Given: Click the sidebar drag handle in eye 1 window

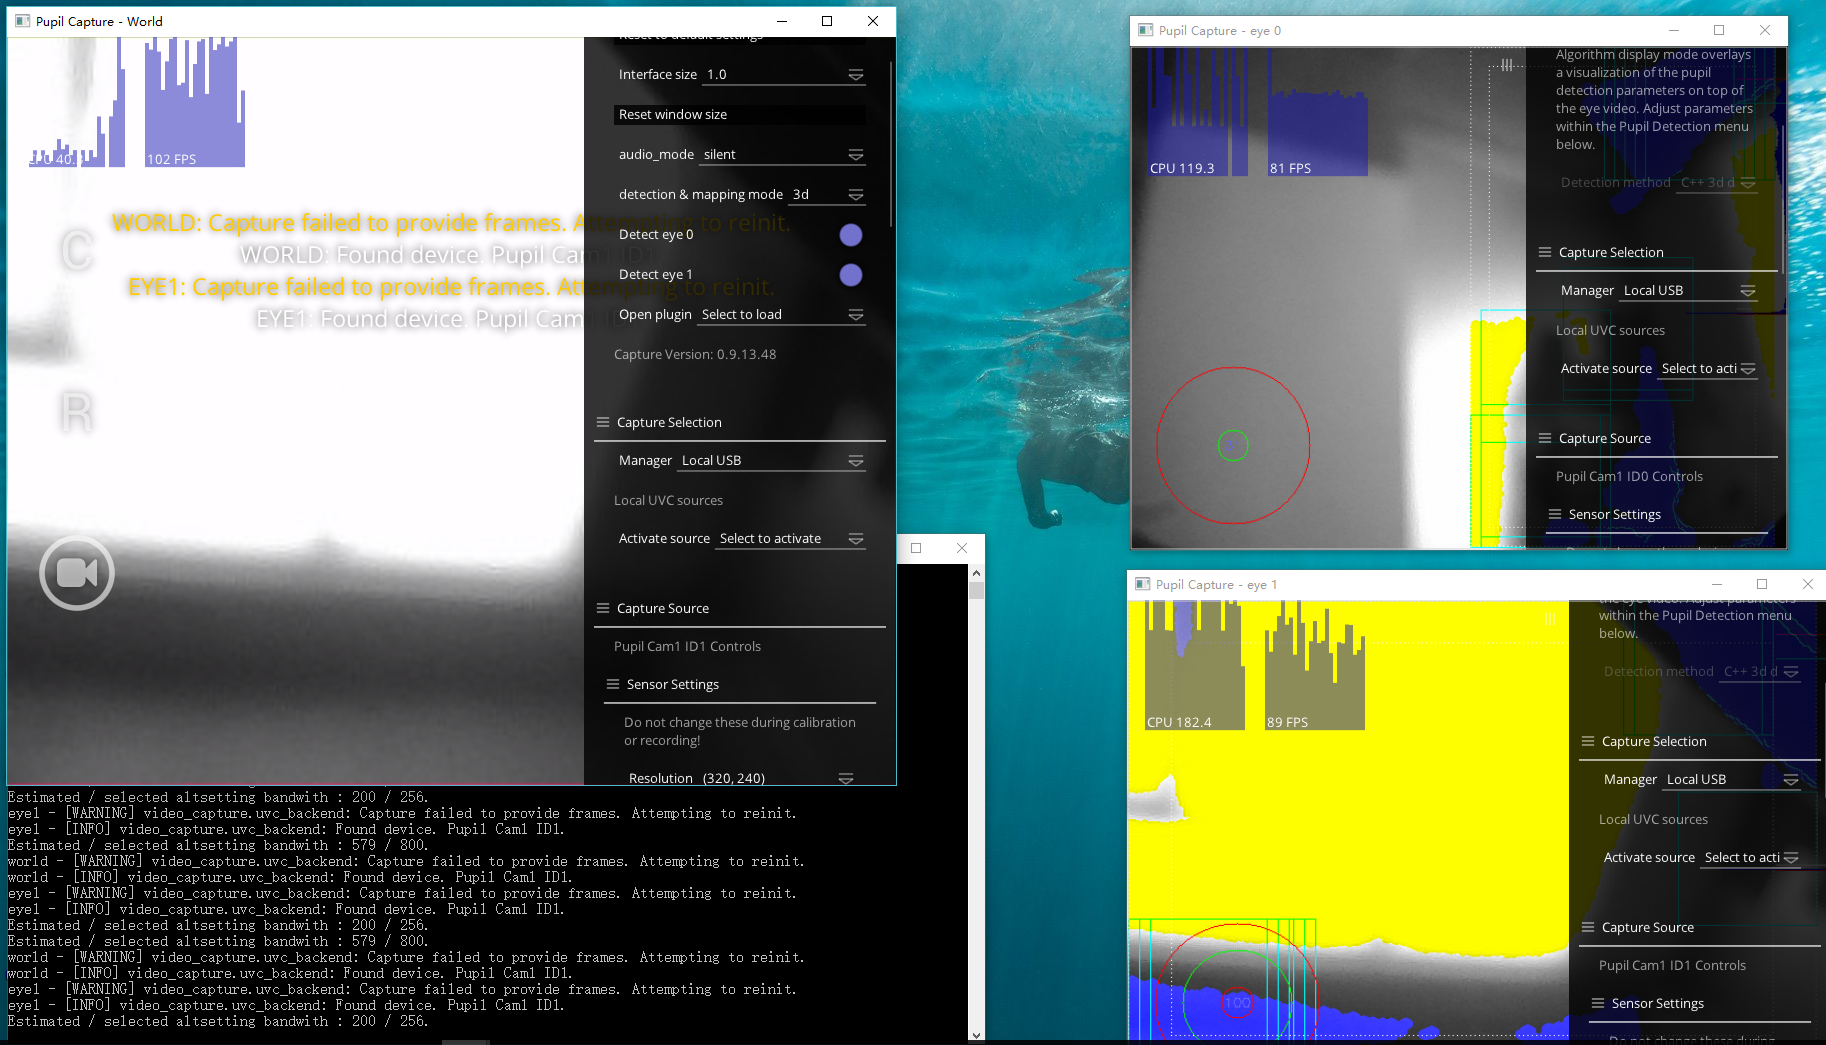Looking at the screenshot, I should click(1550, 619).
